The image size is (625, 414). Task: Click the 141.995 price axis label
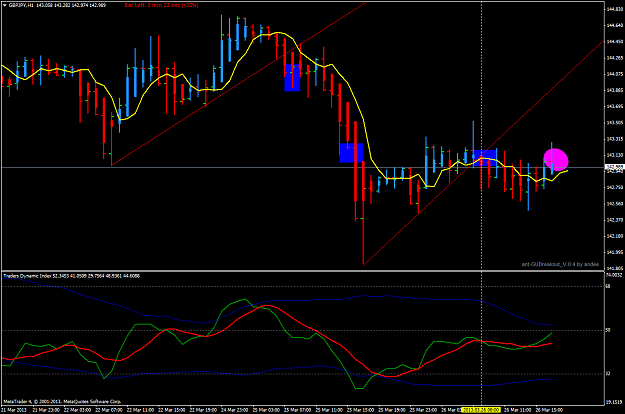click(614, 252)
